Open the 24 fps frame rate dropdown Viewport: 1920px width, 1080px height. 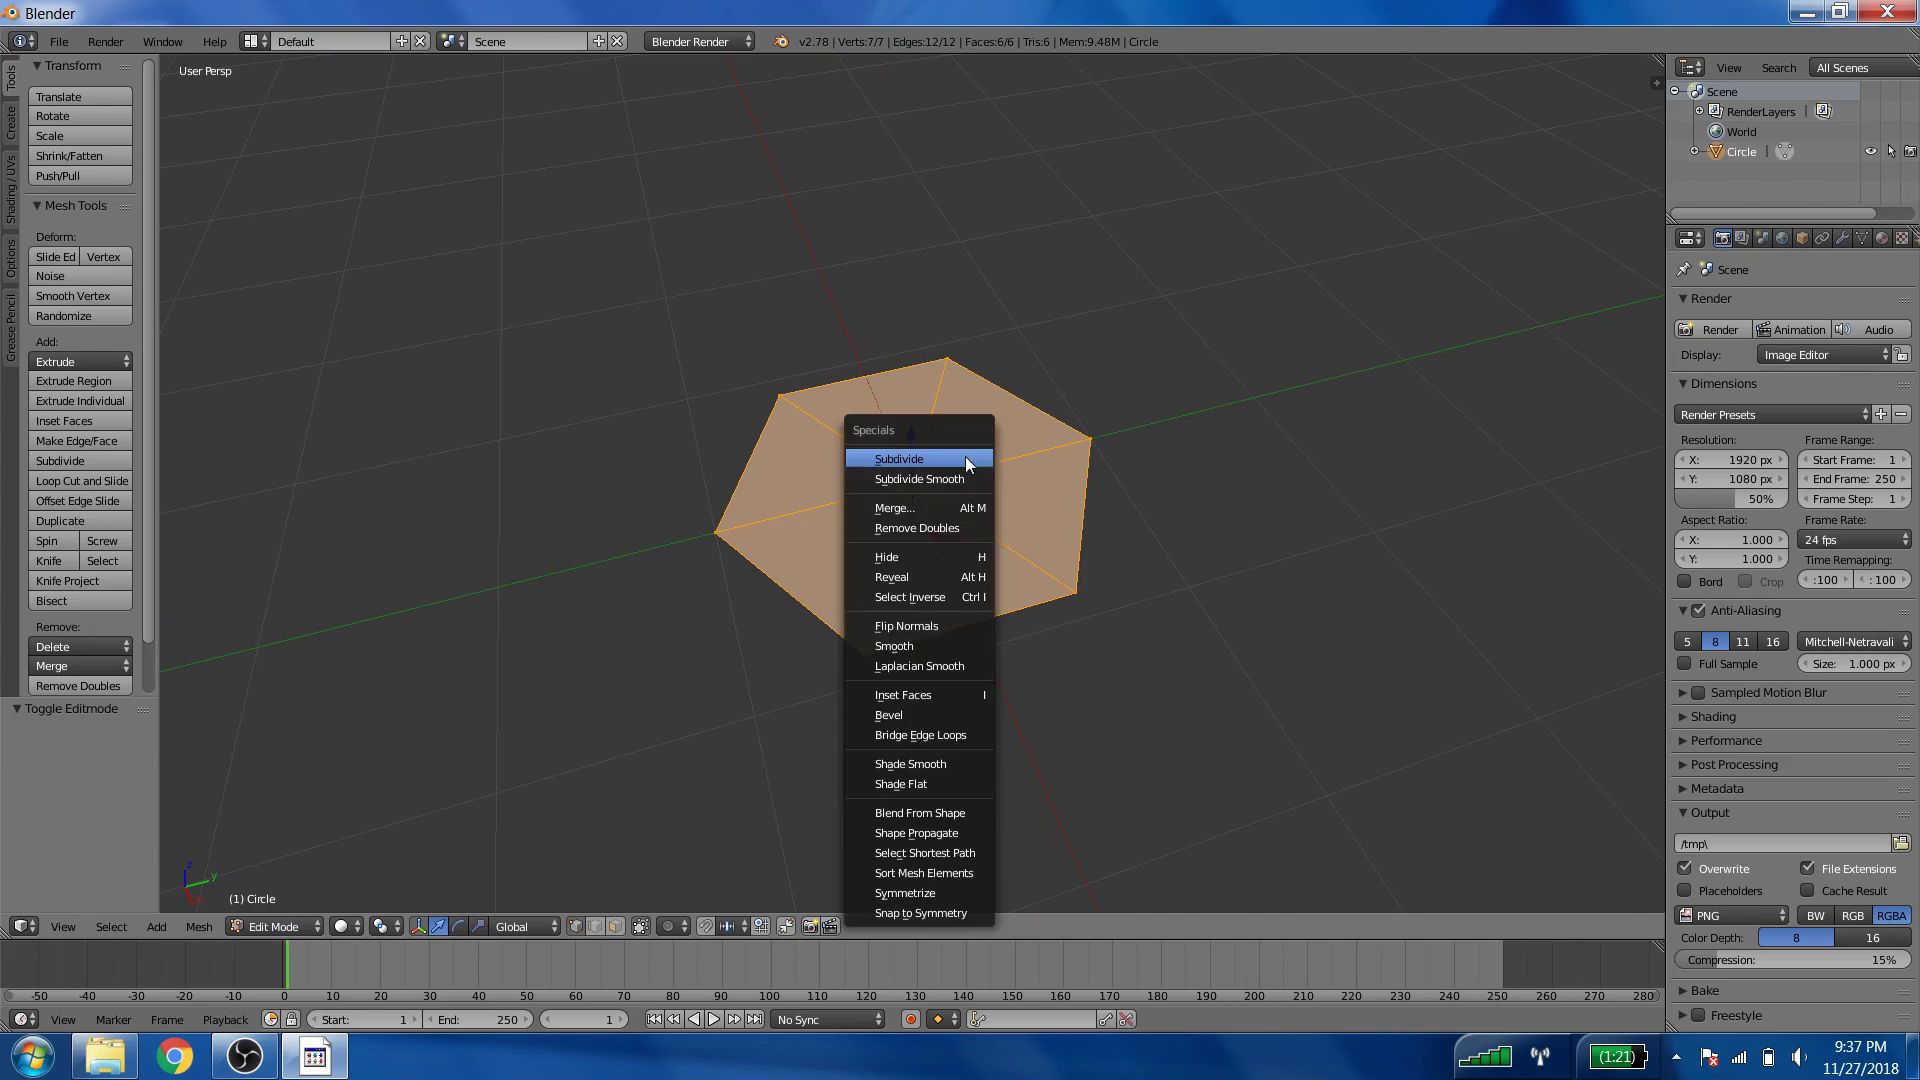[x=1855, y=539]
